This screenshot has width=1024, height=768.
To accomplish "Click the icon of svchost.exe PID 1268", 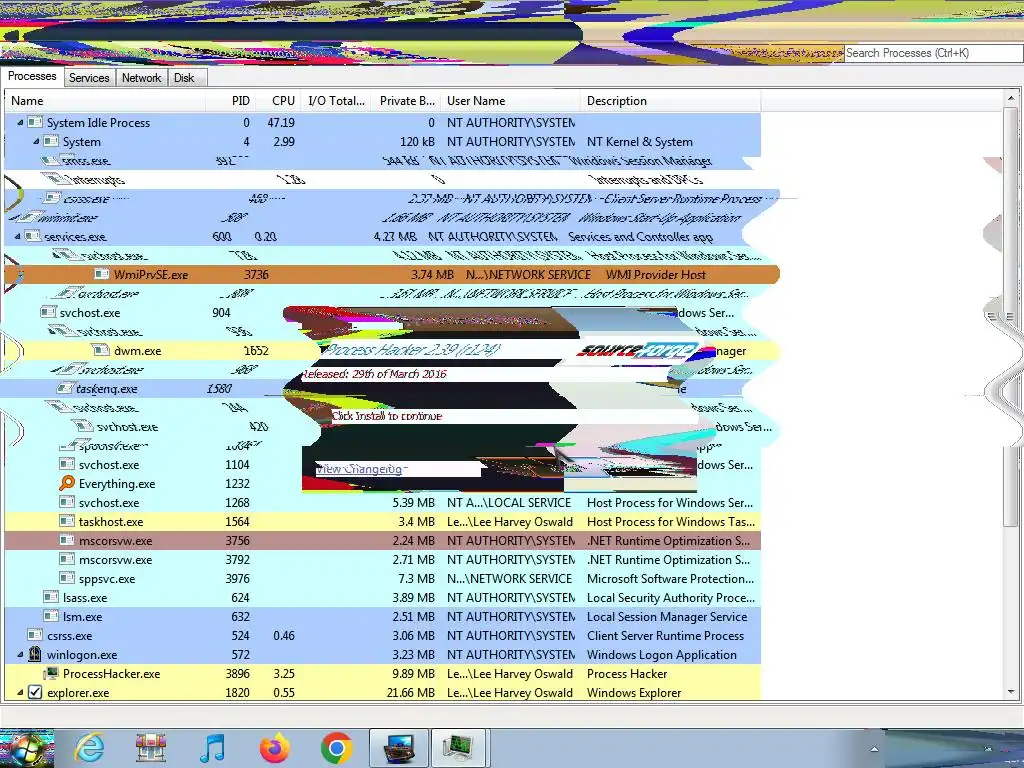I will coord(67,502).
